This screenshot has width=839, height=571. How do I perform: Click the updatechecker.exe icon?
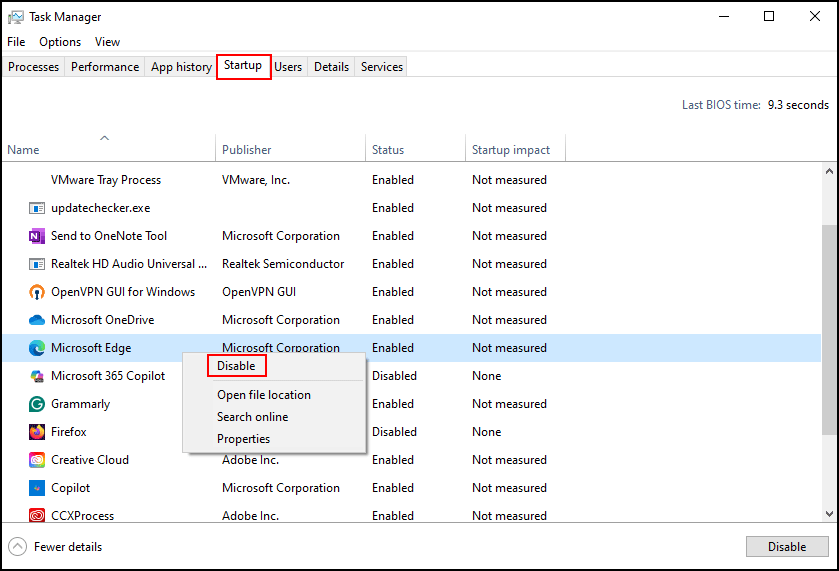click(x=36, y=208)
